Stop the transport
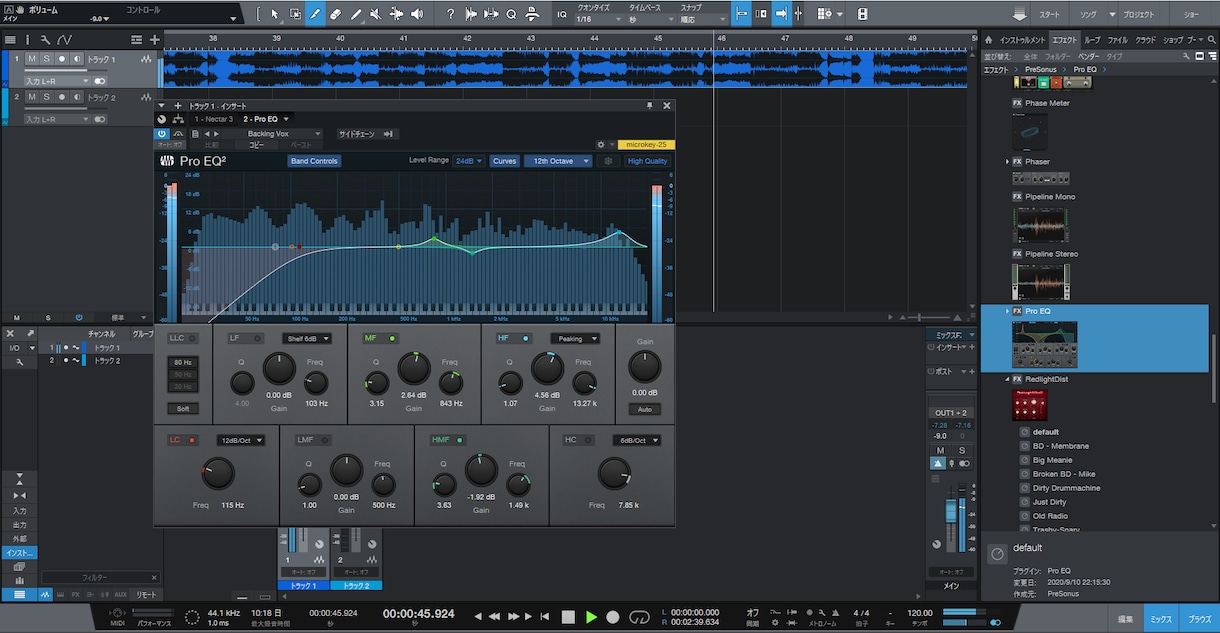This screenshot has height=633, width=1220. pos(568,617)
